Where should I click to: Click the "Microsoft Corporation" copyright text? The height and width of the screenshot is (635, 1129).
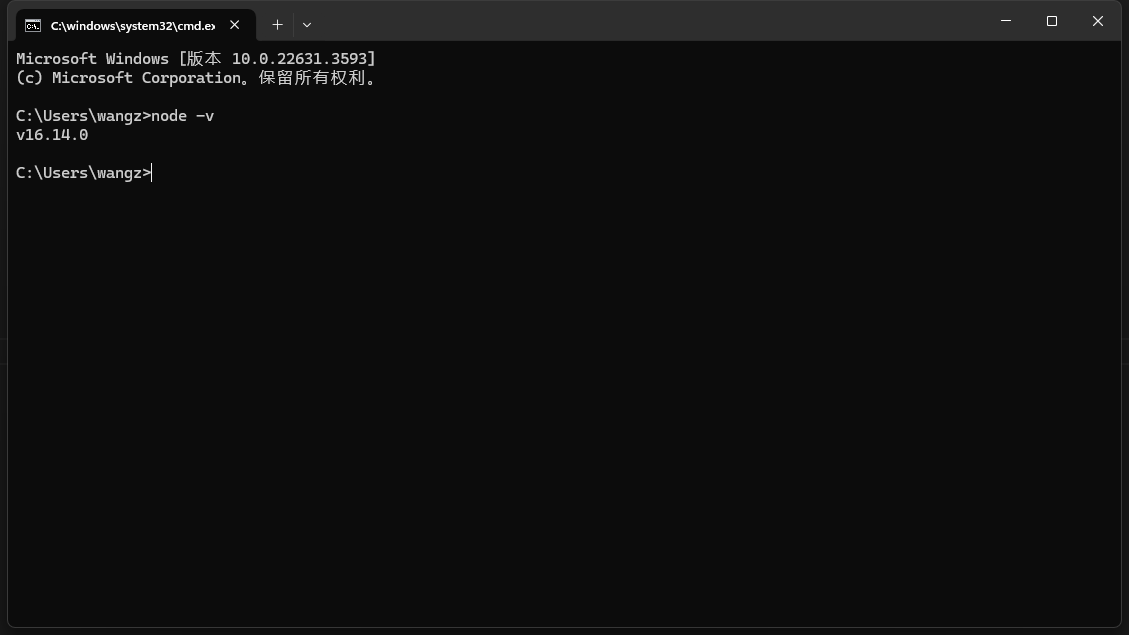click(x=146, y=78)
